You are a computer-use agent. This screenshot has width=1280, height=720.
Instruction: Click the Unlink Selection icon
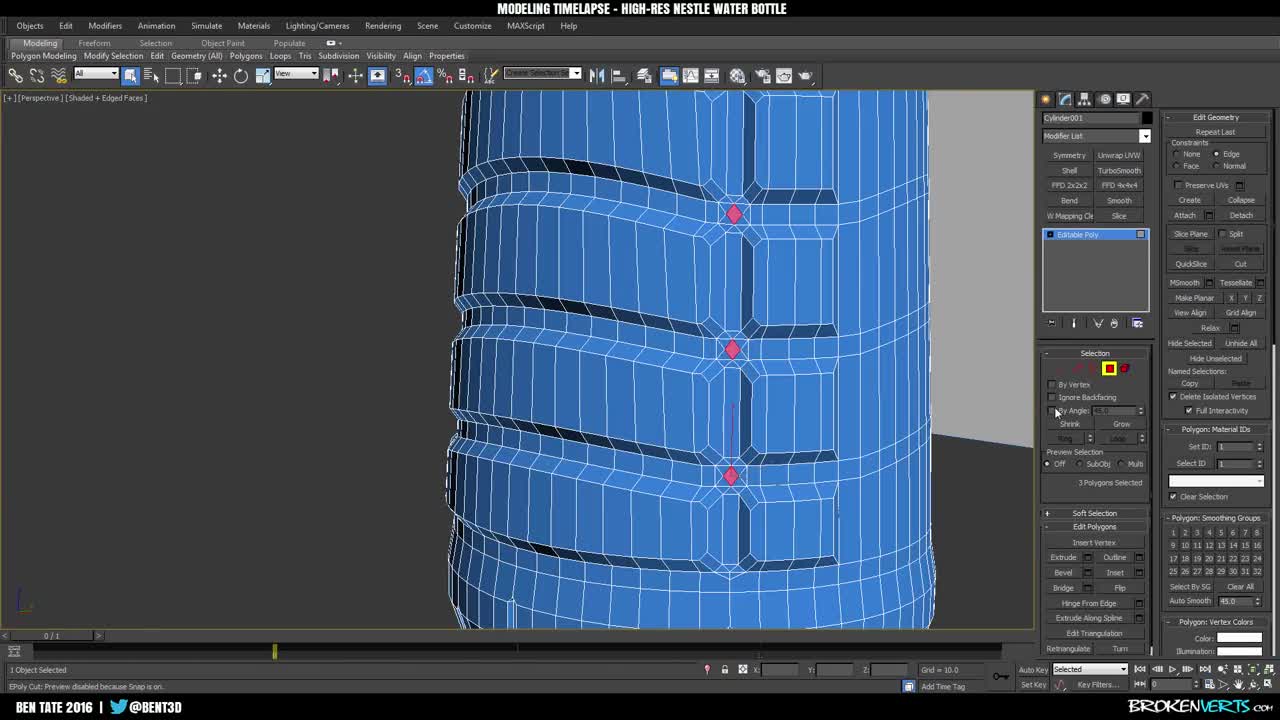pos(37,76)
